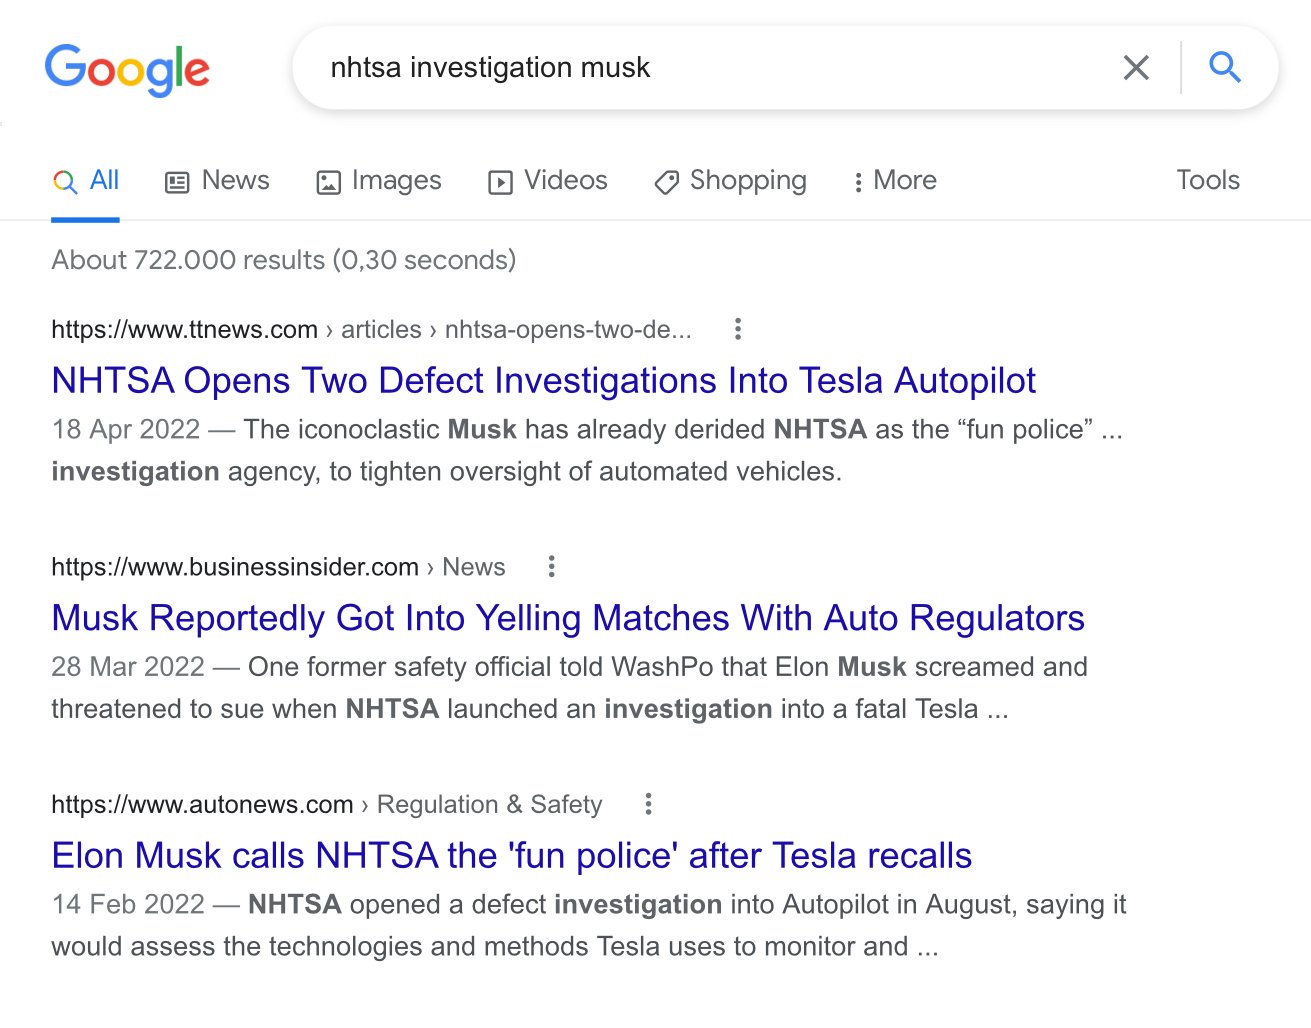This screenshot has height=1028, width=1311.
Task: Click the Google logo
Action: coord(127,69)
